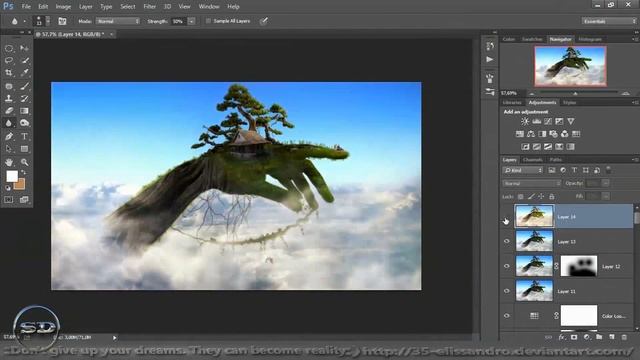Add a Brightness/Contrast adjustment
Image resolution: width=640 pixels, height=360 pixels.
point(525,121)
